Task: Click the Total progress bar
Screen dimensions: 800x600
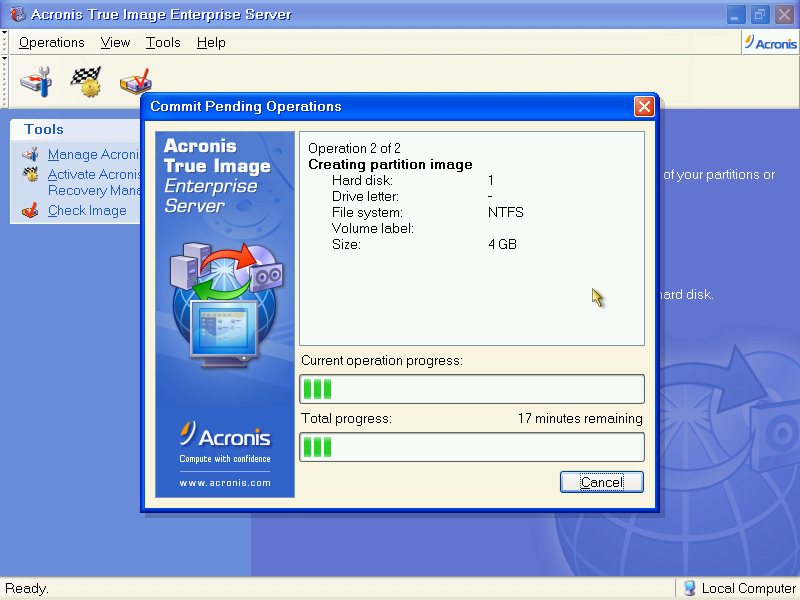Action: 472,447
